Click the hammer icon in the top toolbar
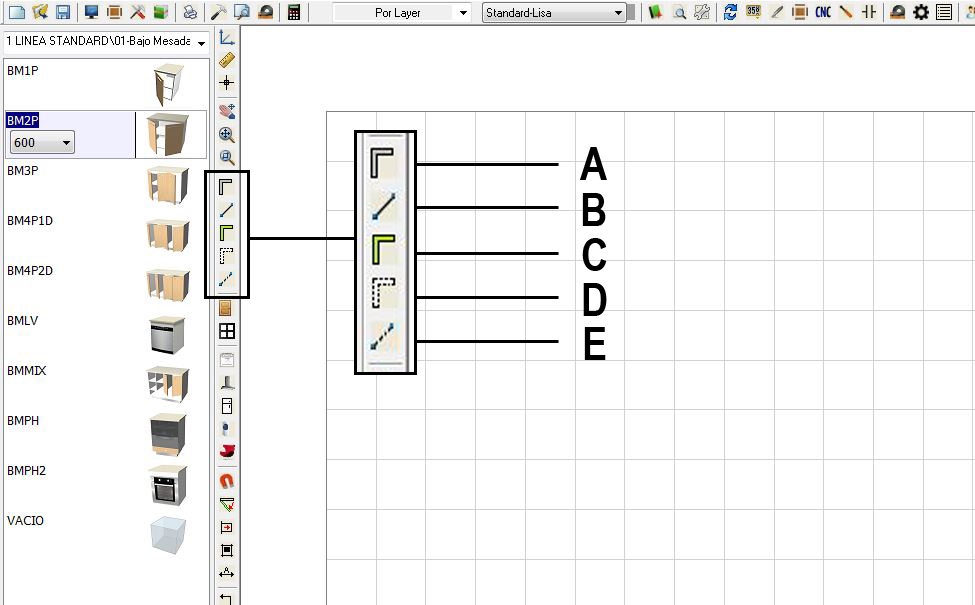Viewport: 975px width, 605px height. click(x=218, y=12)
